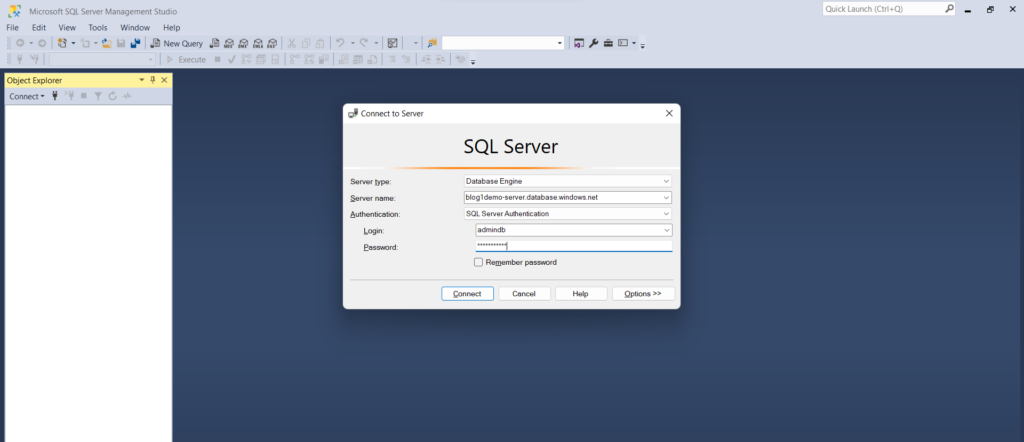Click the Connect Object Explorer plug icon

[55, 96]
